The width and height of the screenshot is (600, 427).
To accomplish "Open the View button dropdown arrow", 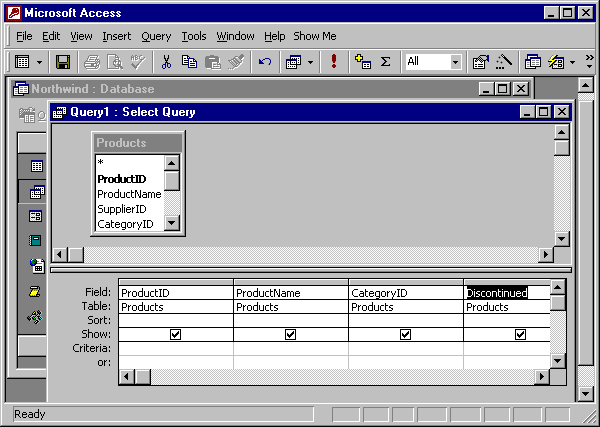I will pos(39,62).
